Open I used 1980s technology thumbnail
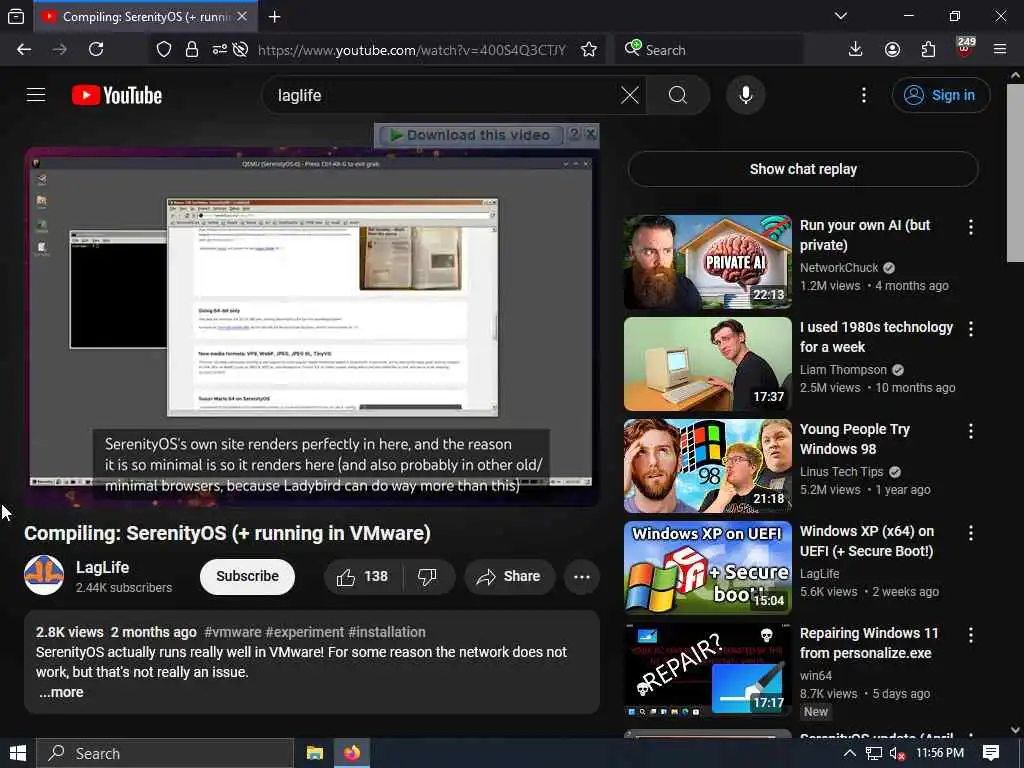Image resolution: width=1024 pixels, height=768 pixels. (x=708, y=364)
